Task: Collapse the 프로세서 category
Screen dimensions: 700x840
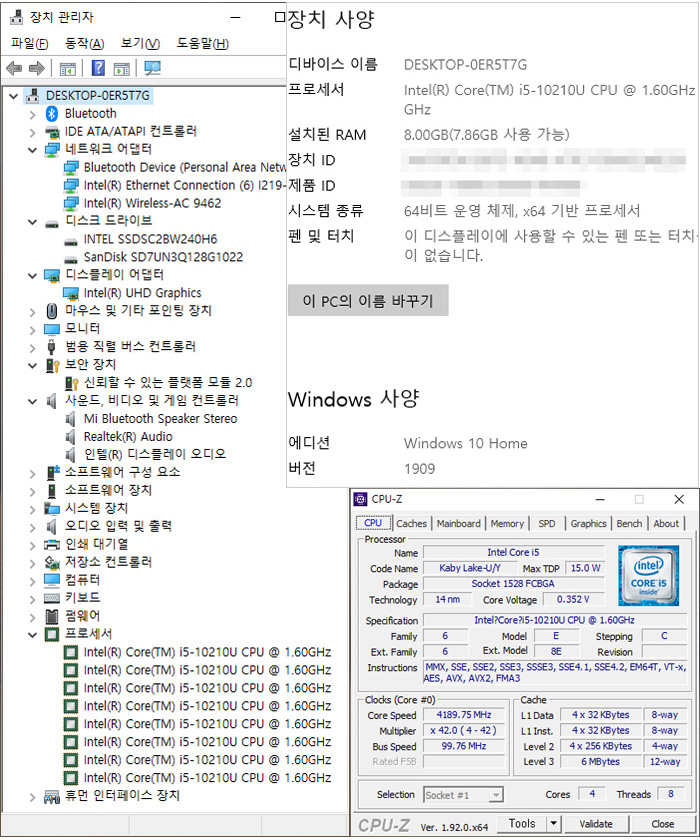Action: pos(32,635)
